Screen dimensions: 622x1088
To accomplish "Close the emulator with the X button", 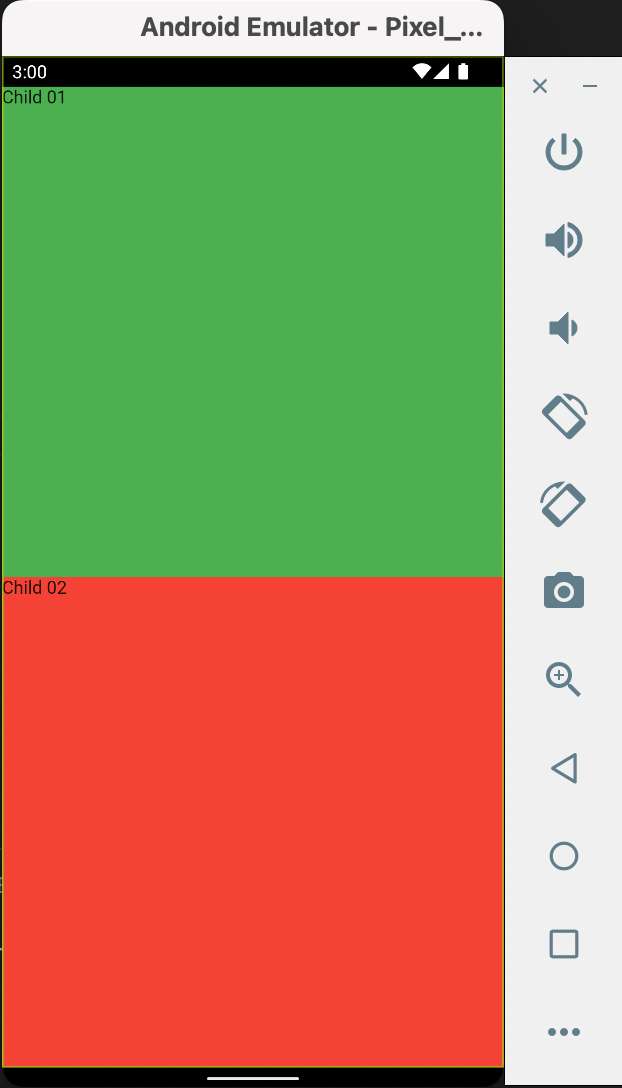I will [539, 86].
